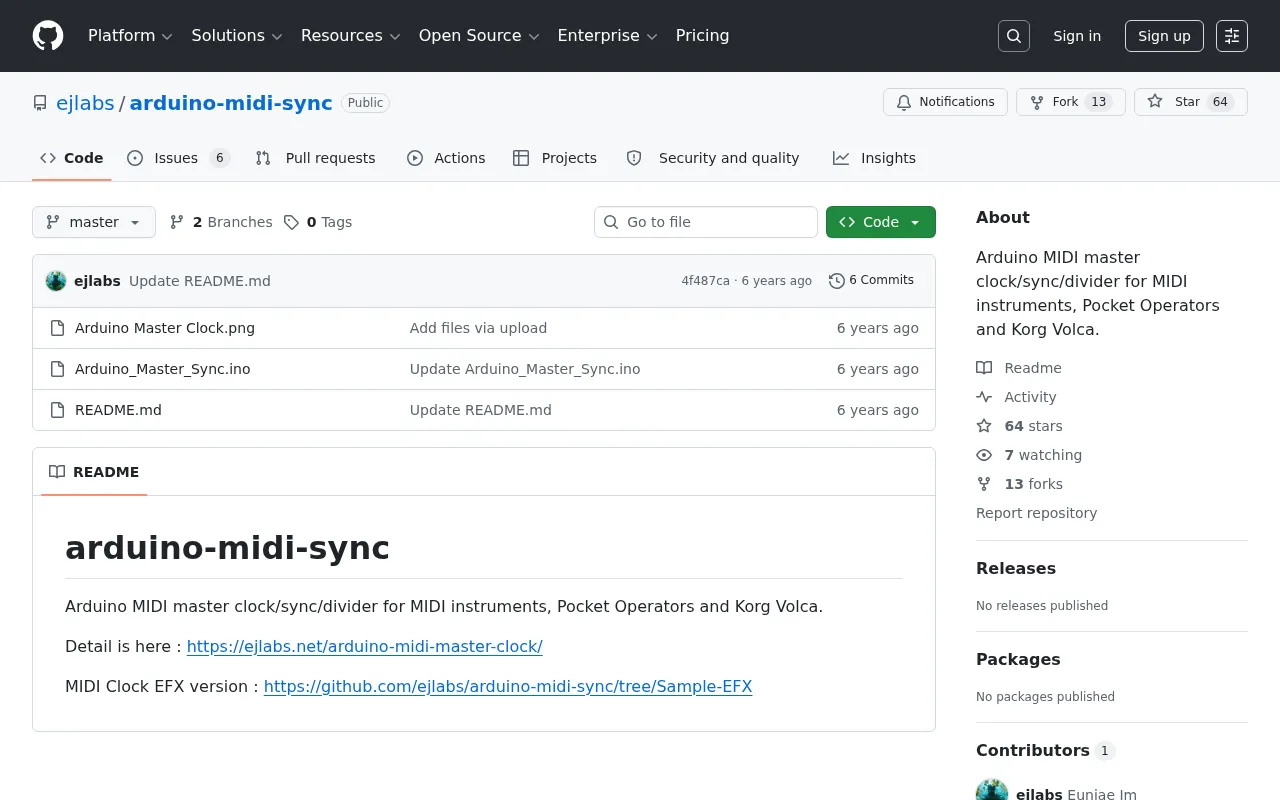
Task: Open the Arduino Master Clock.png file
Action: coord(165,328)
